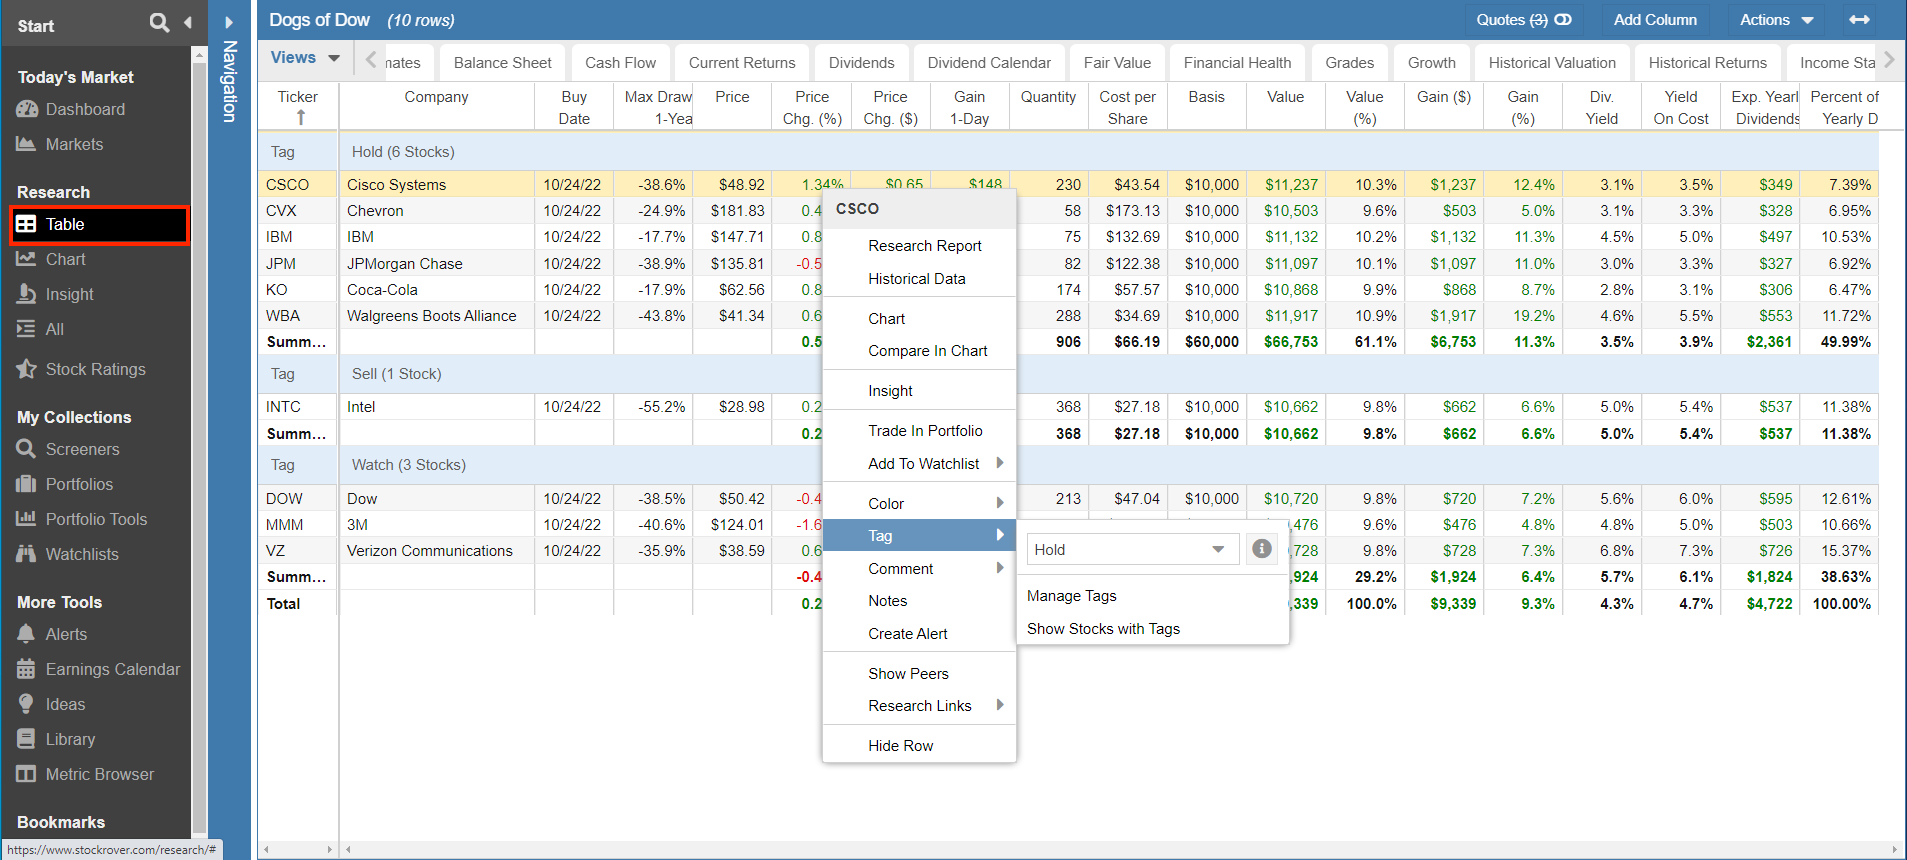Switch to the Balance Sheet tab

(502, 62)
